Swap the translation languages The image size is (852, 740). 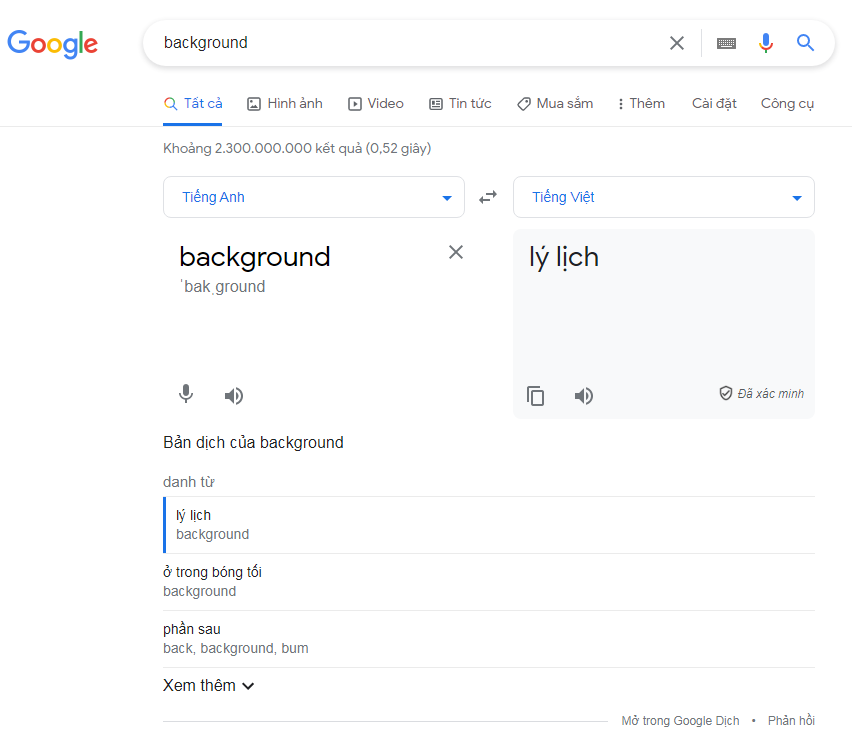point(488,197)
